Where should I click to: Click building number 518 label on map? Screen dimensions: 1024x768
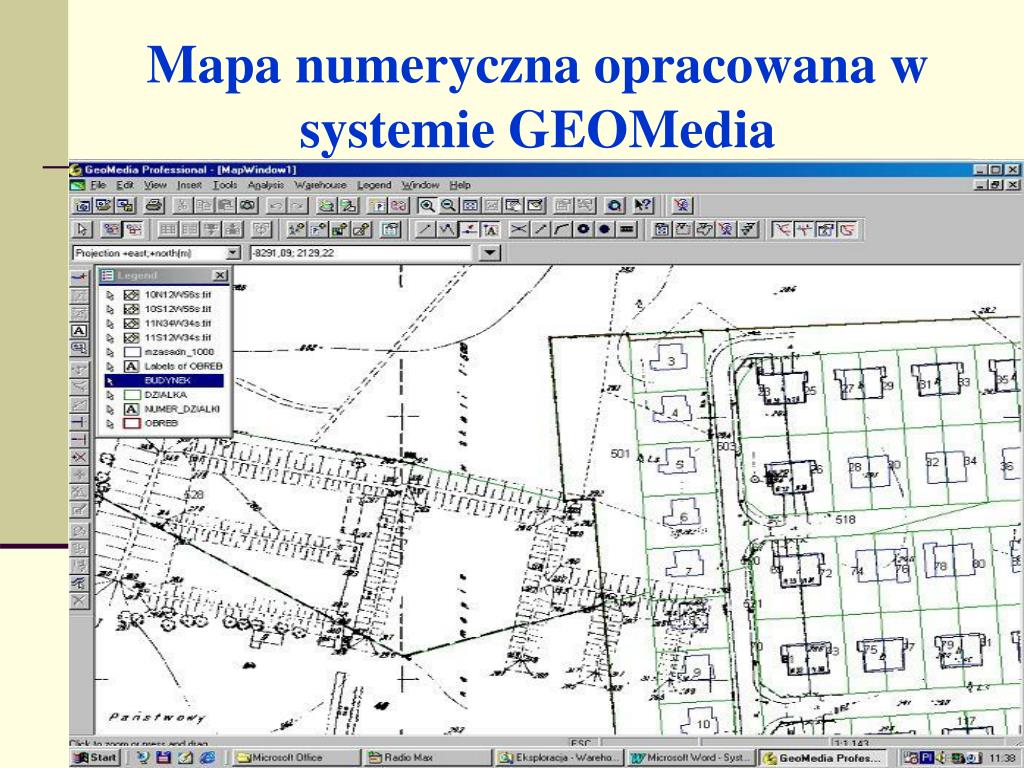pyautogui.click(x=845, y=520)
